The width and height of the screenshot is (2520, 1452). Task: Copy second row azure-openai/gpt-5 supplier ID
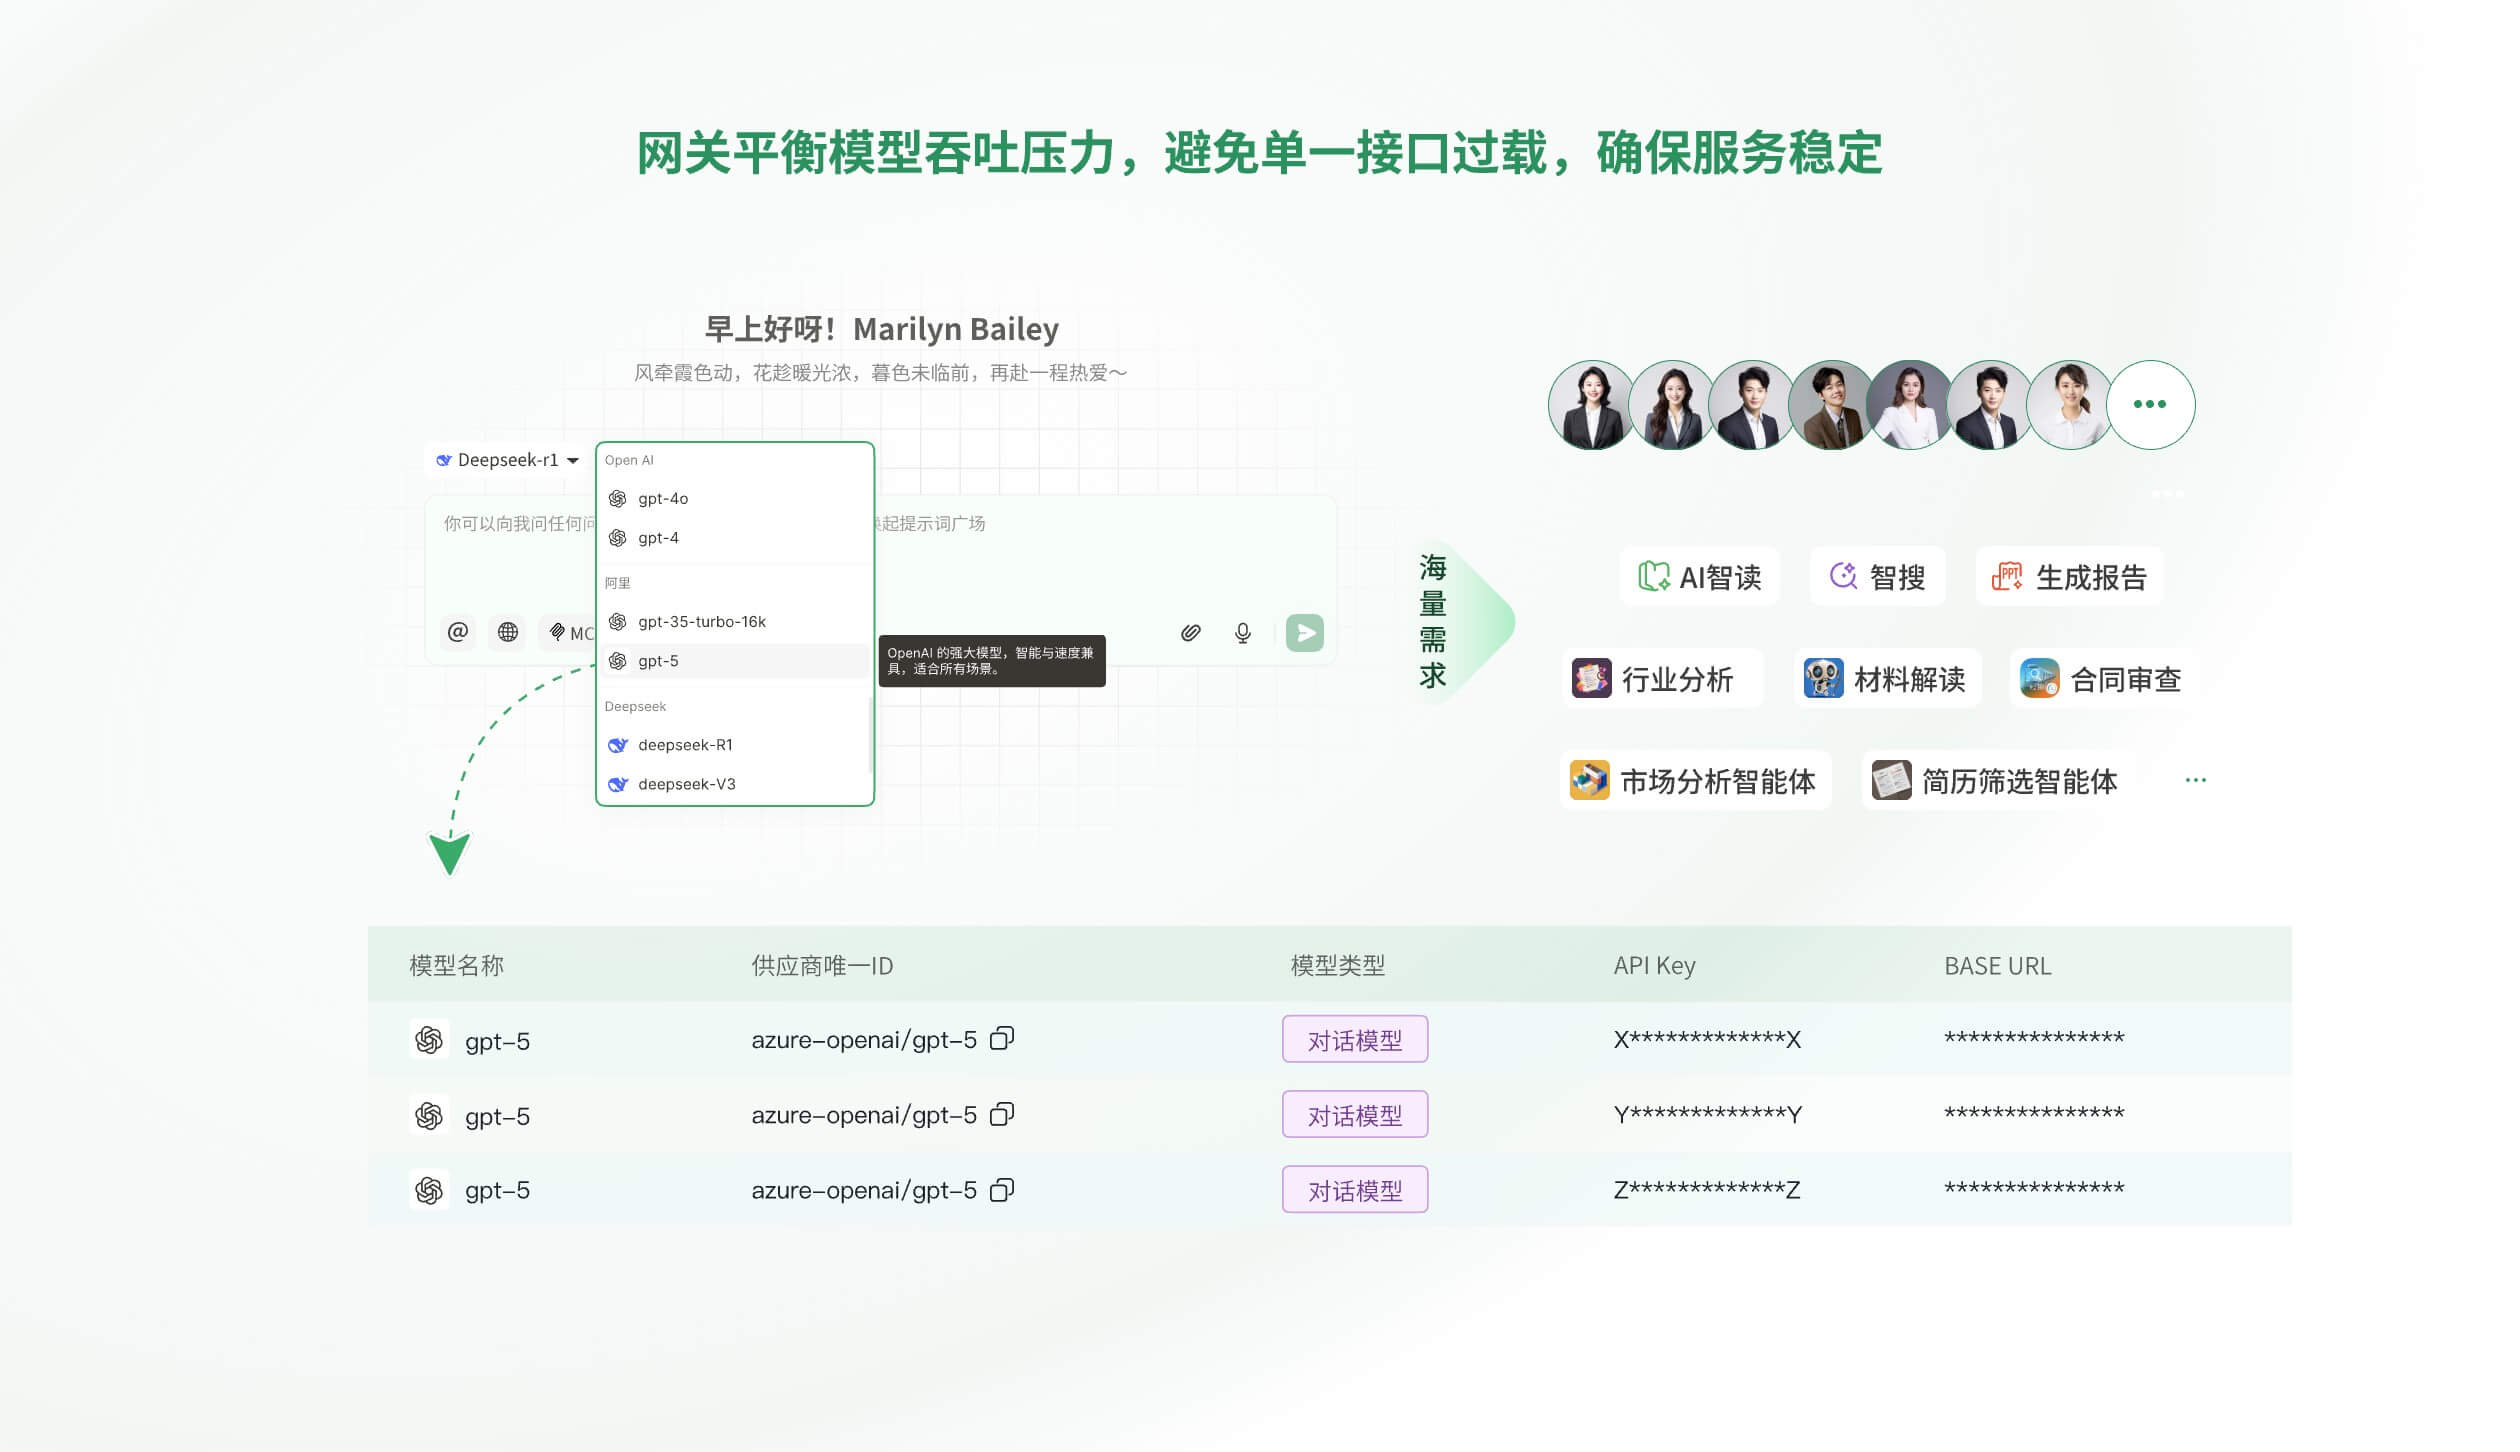click(1002, 1114)
